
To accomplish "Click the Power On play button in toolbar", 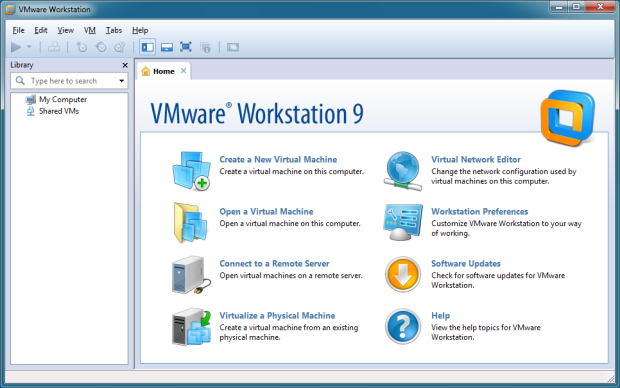I will coord(16,47).
